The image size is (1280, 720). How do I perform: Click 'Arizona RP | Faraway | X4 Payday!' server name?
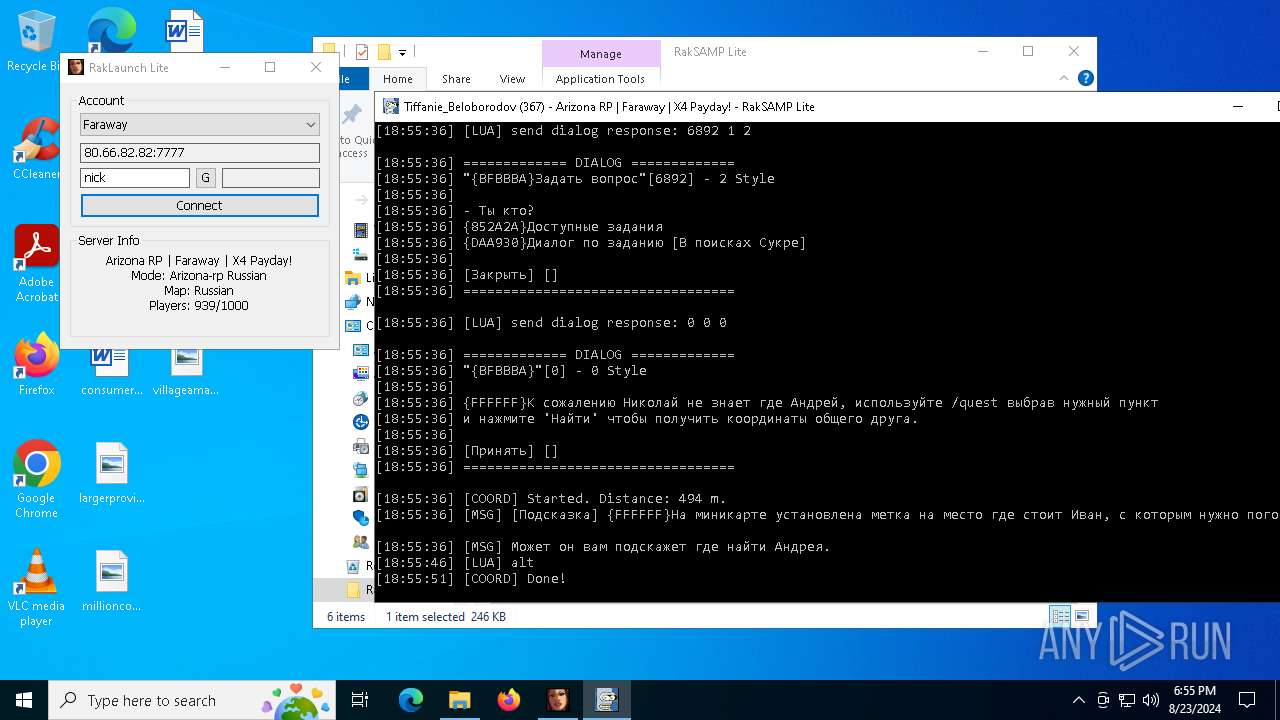click(x=199, y=261)
